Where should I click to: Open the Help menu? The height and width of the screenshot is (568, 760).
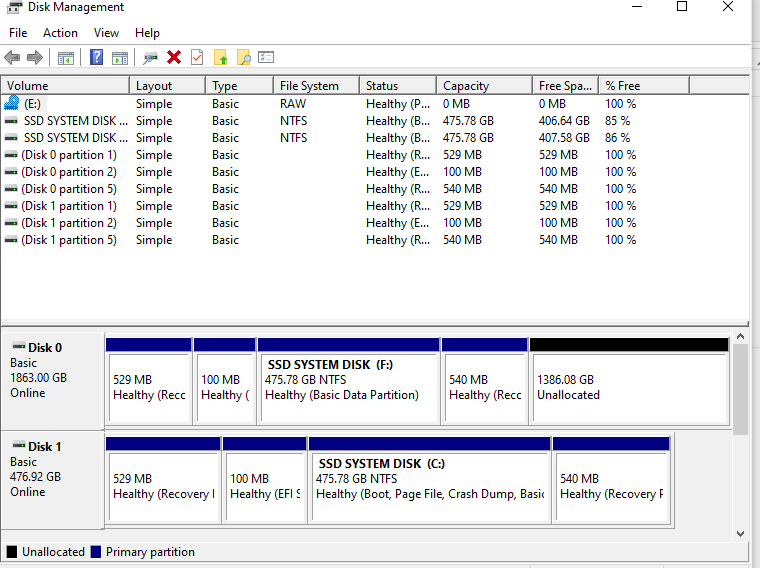click(x=147, y=32)
